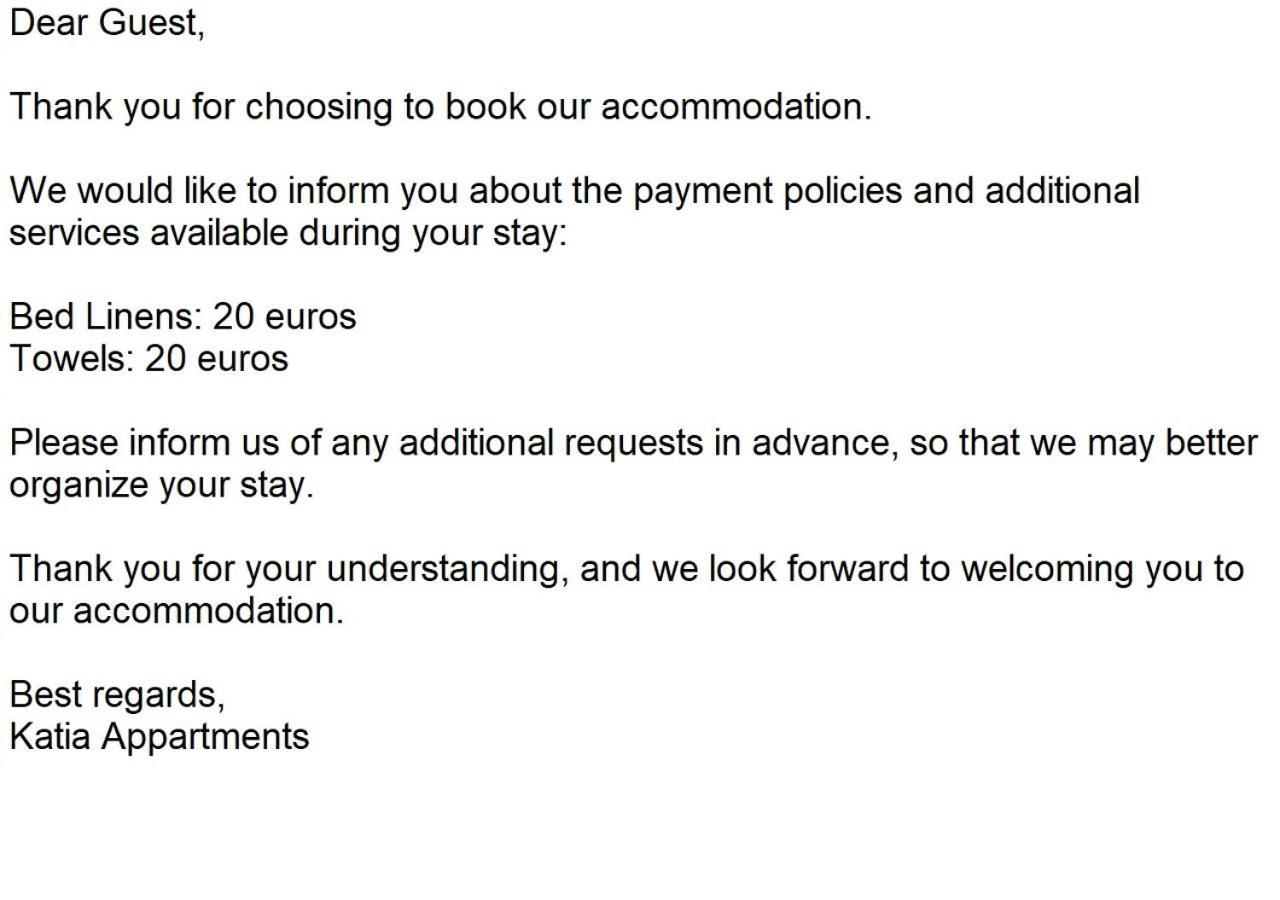The width and height of the screenshot is (1280, 900).
Task: Click the 'Towels: 20 euros' line
Action: point(149,358)
